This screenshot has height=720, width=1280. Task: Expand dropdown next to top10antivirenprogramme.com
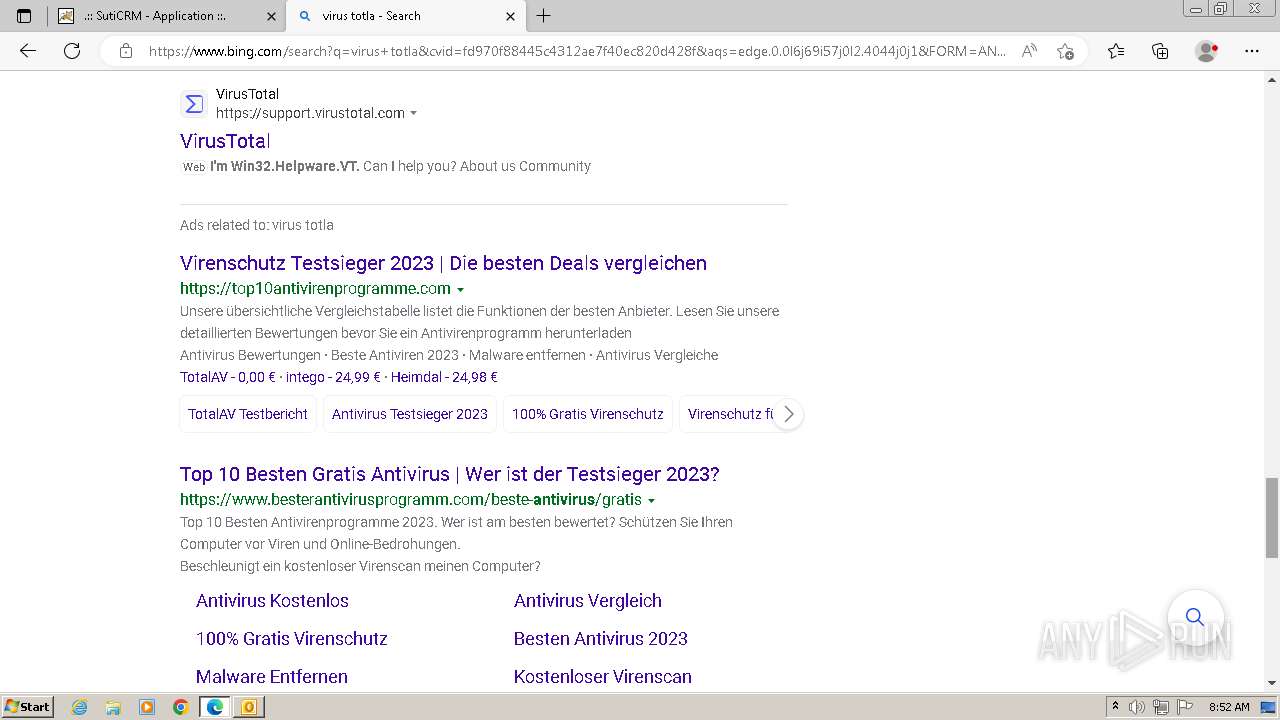point(460,290)
